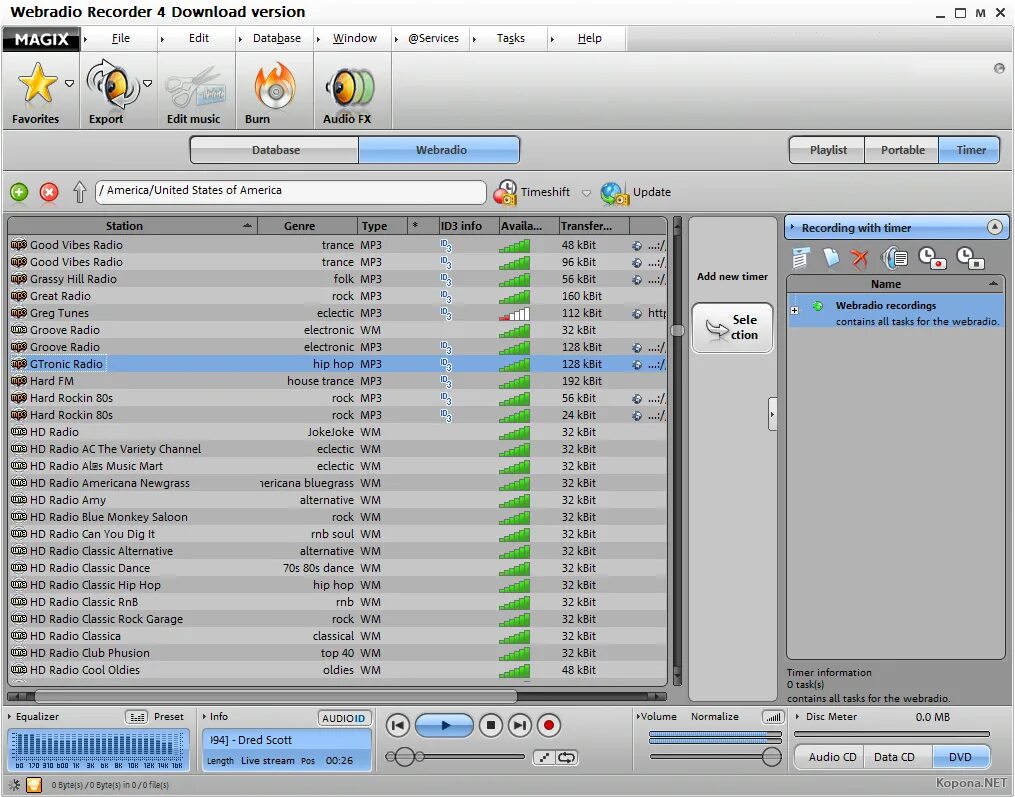Open the Burn disc tool
The width and height of the screenshot is (1015, 797).
tap(275, 86)
